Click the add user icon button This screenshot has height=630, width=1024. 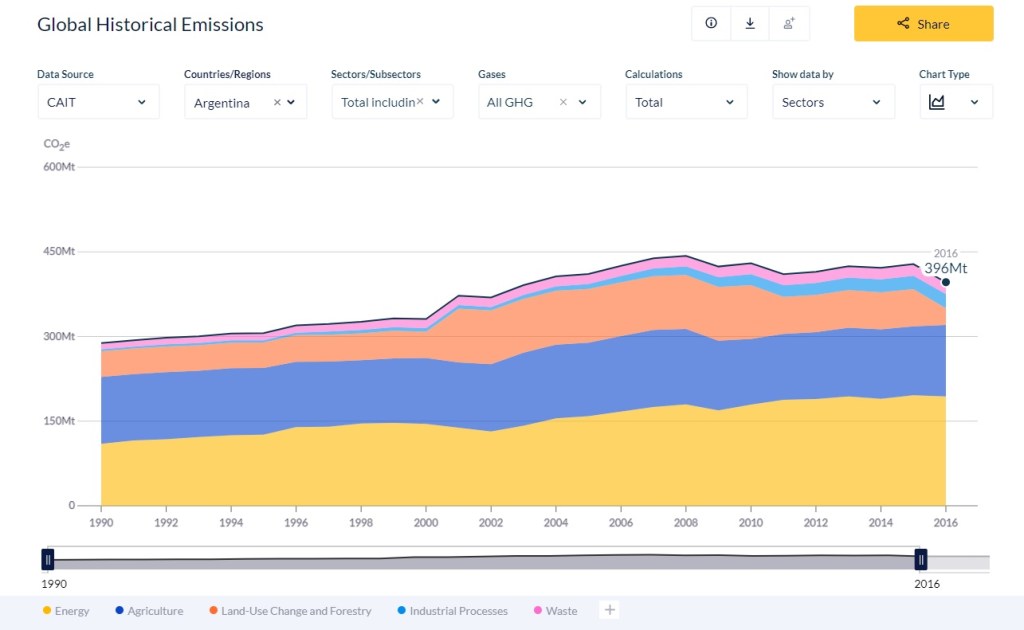click(x=789, y=23)
